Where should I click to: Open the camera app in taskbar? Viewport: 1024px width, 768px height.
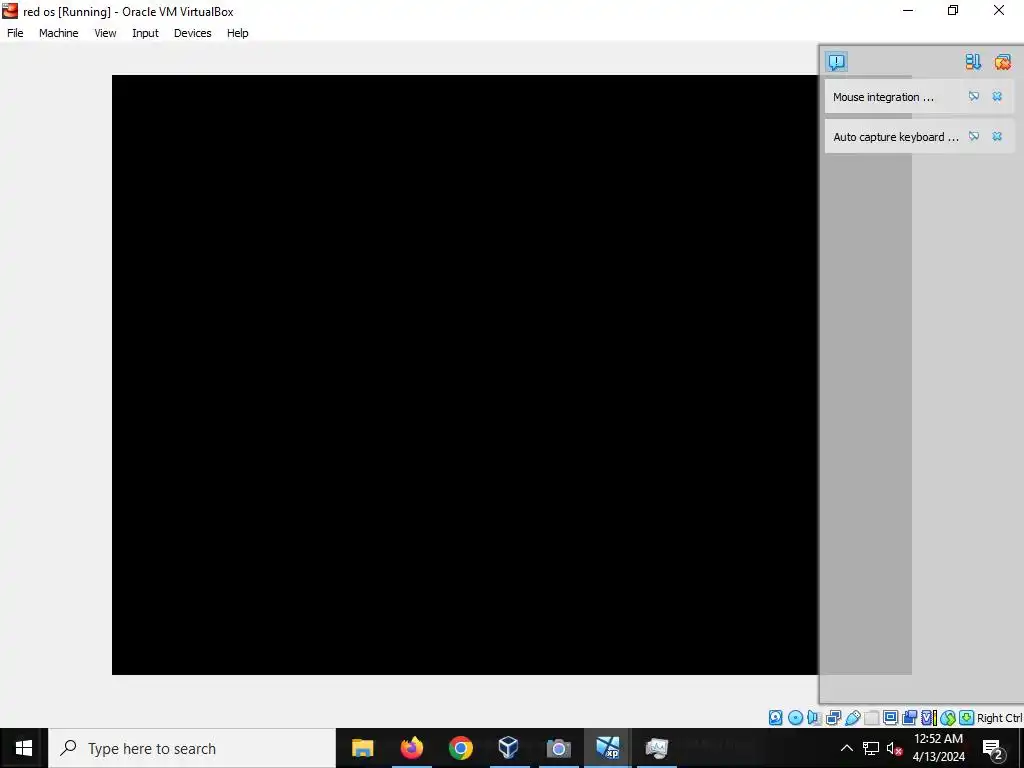[558, 748]
